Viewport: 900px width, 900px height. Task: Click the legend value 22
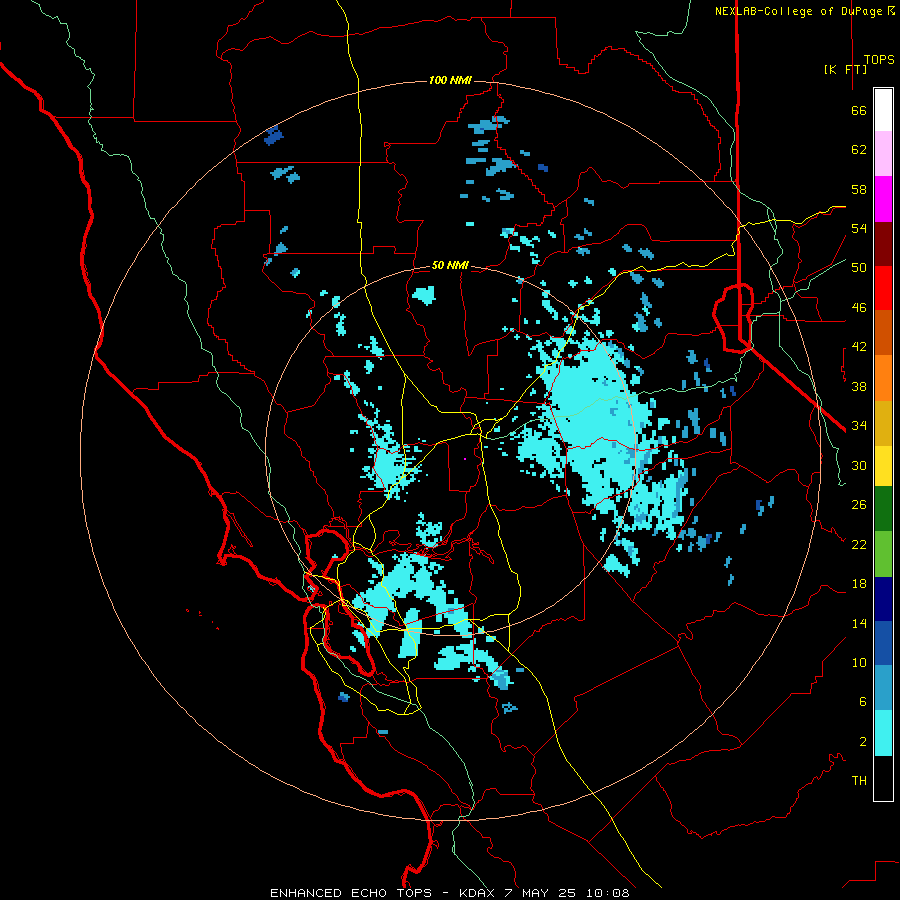[859, 544]
